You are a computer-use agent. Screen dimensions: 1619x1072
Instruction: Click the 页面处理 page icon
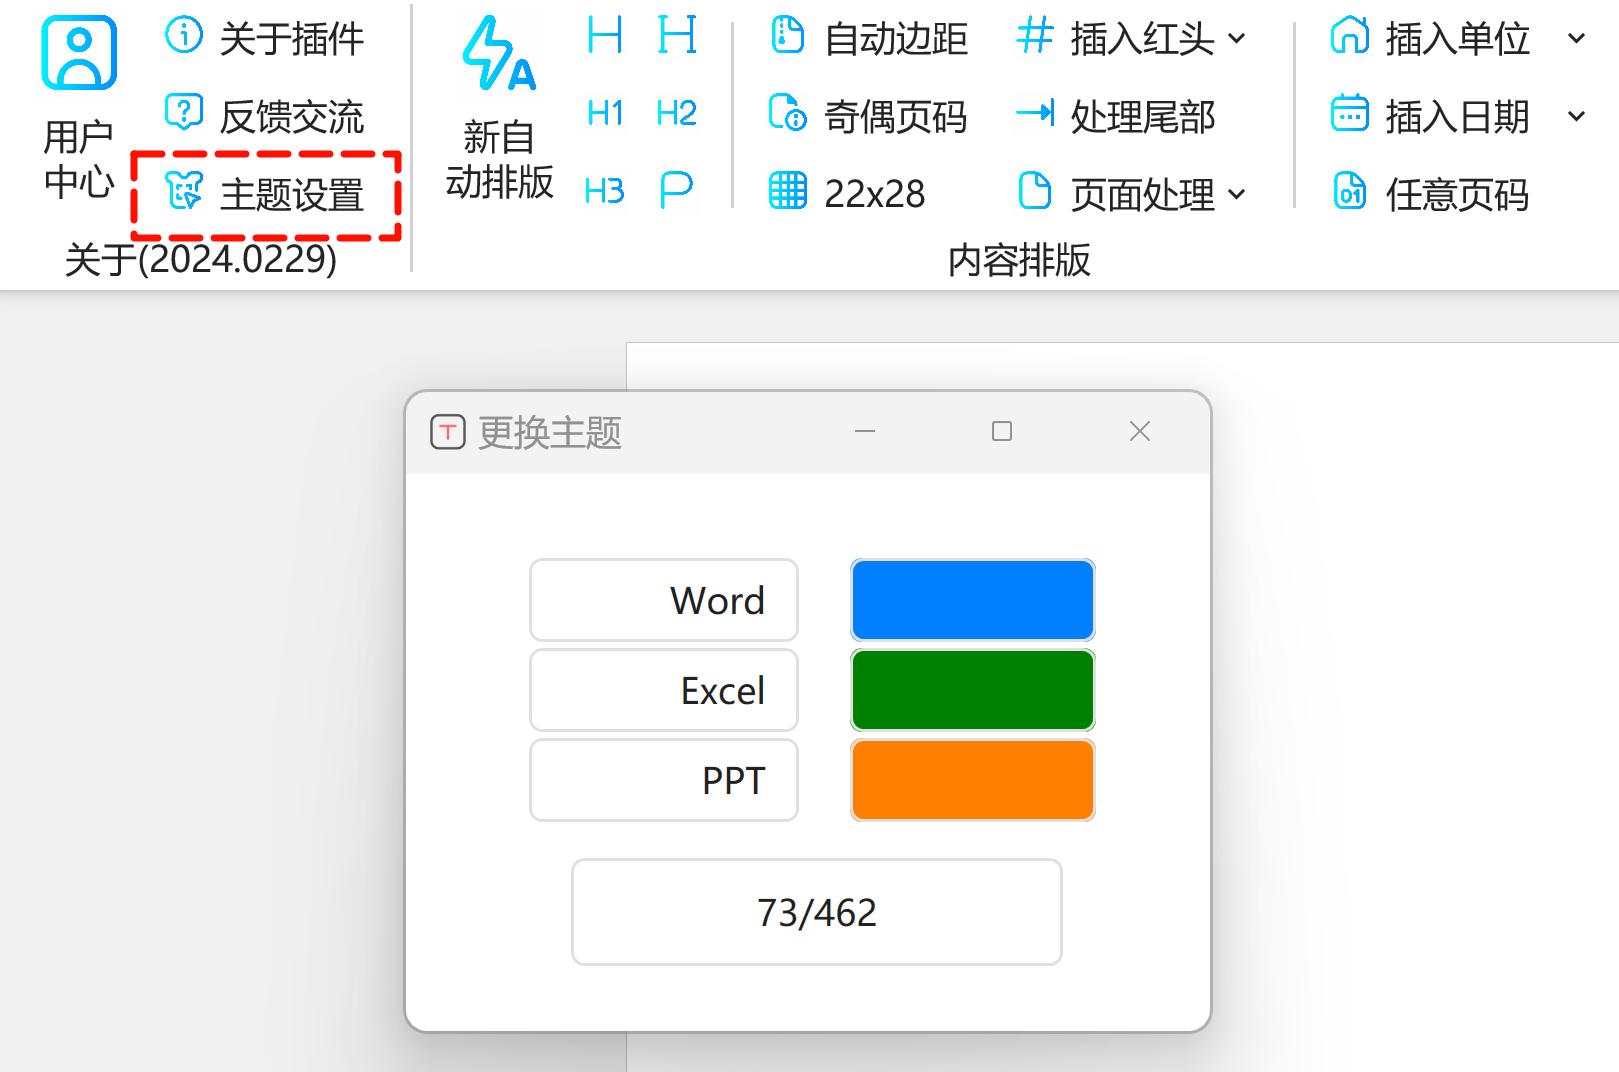[1035, 190]
